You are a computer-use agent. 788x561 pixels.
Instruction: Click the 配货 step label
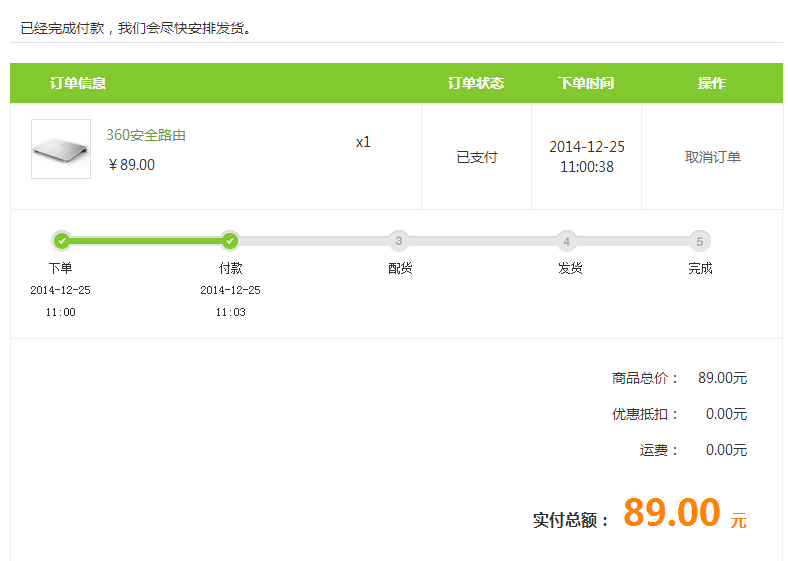[x=400, y=268]
